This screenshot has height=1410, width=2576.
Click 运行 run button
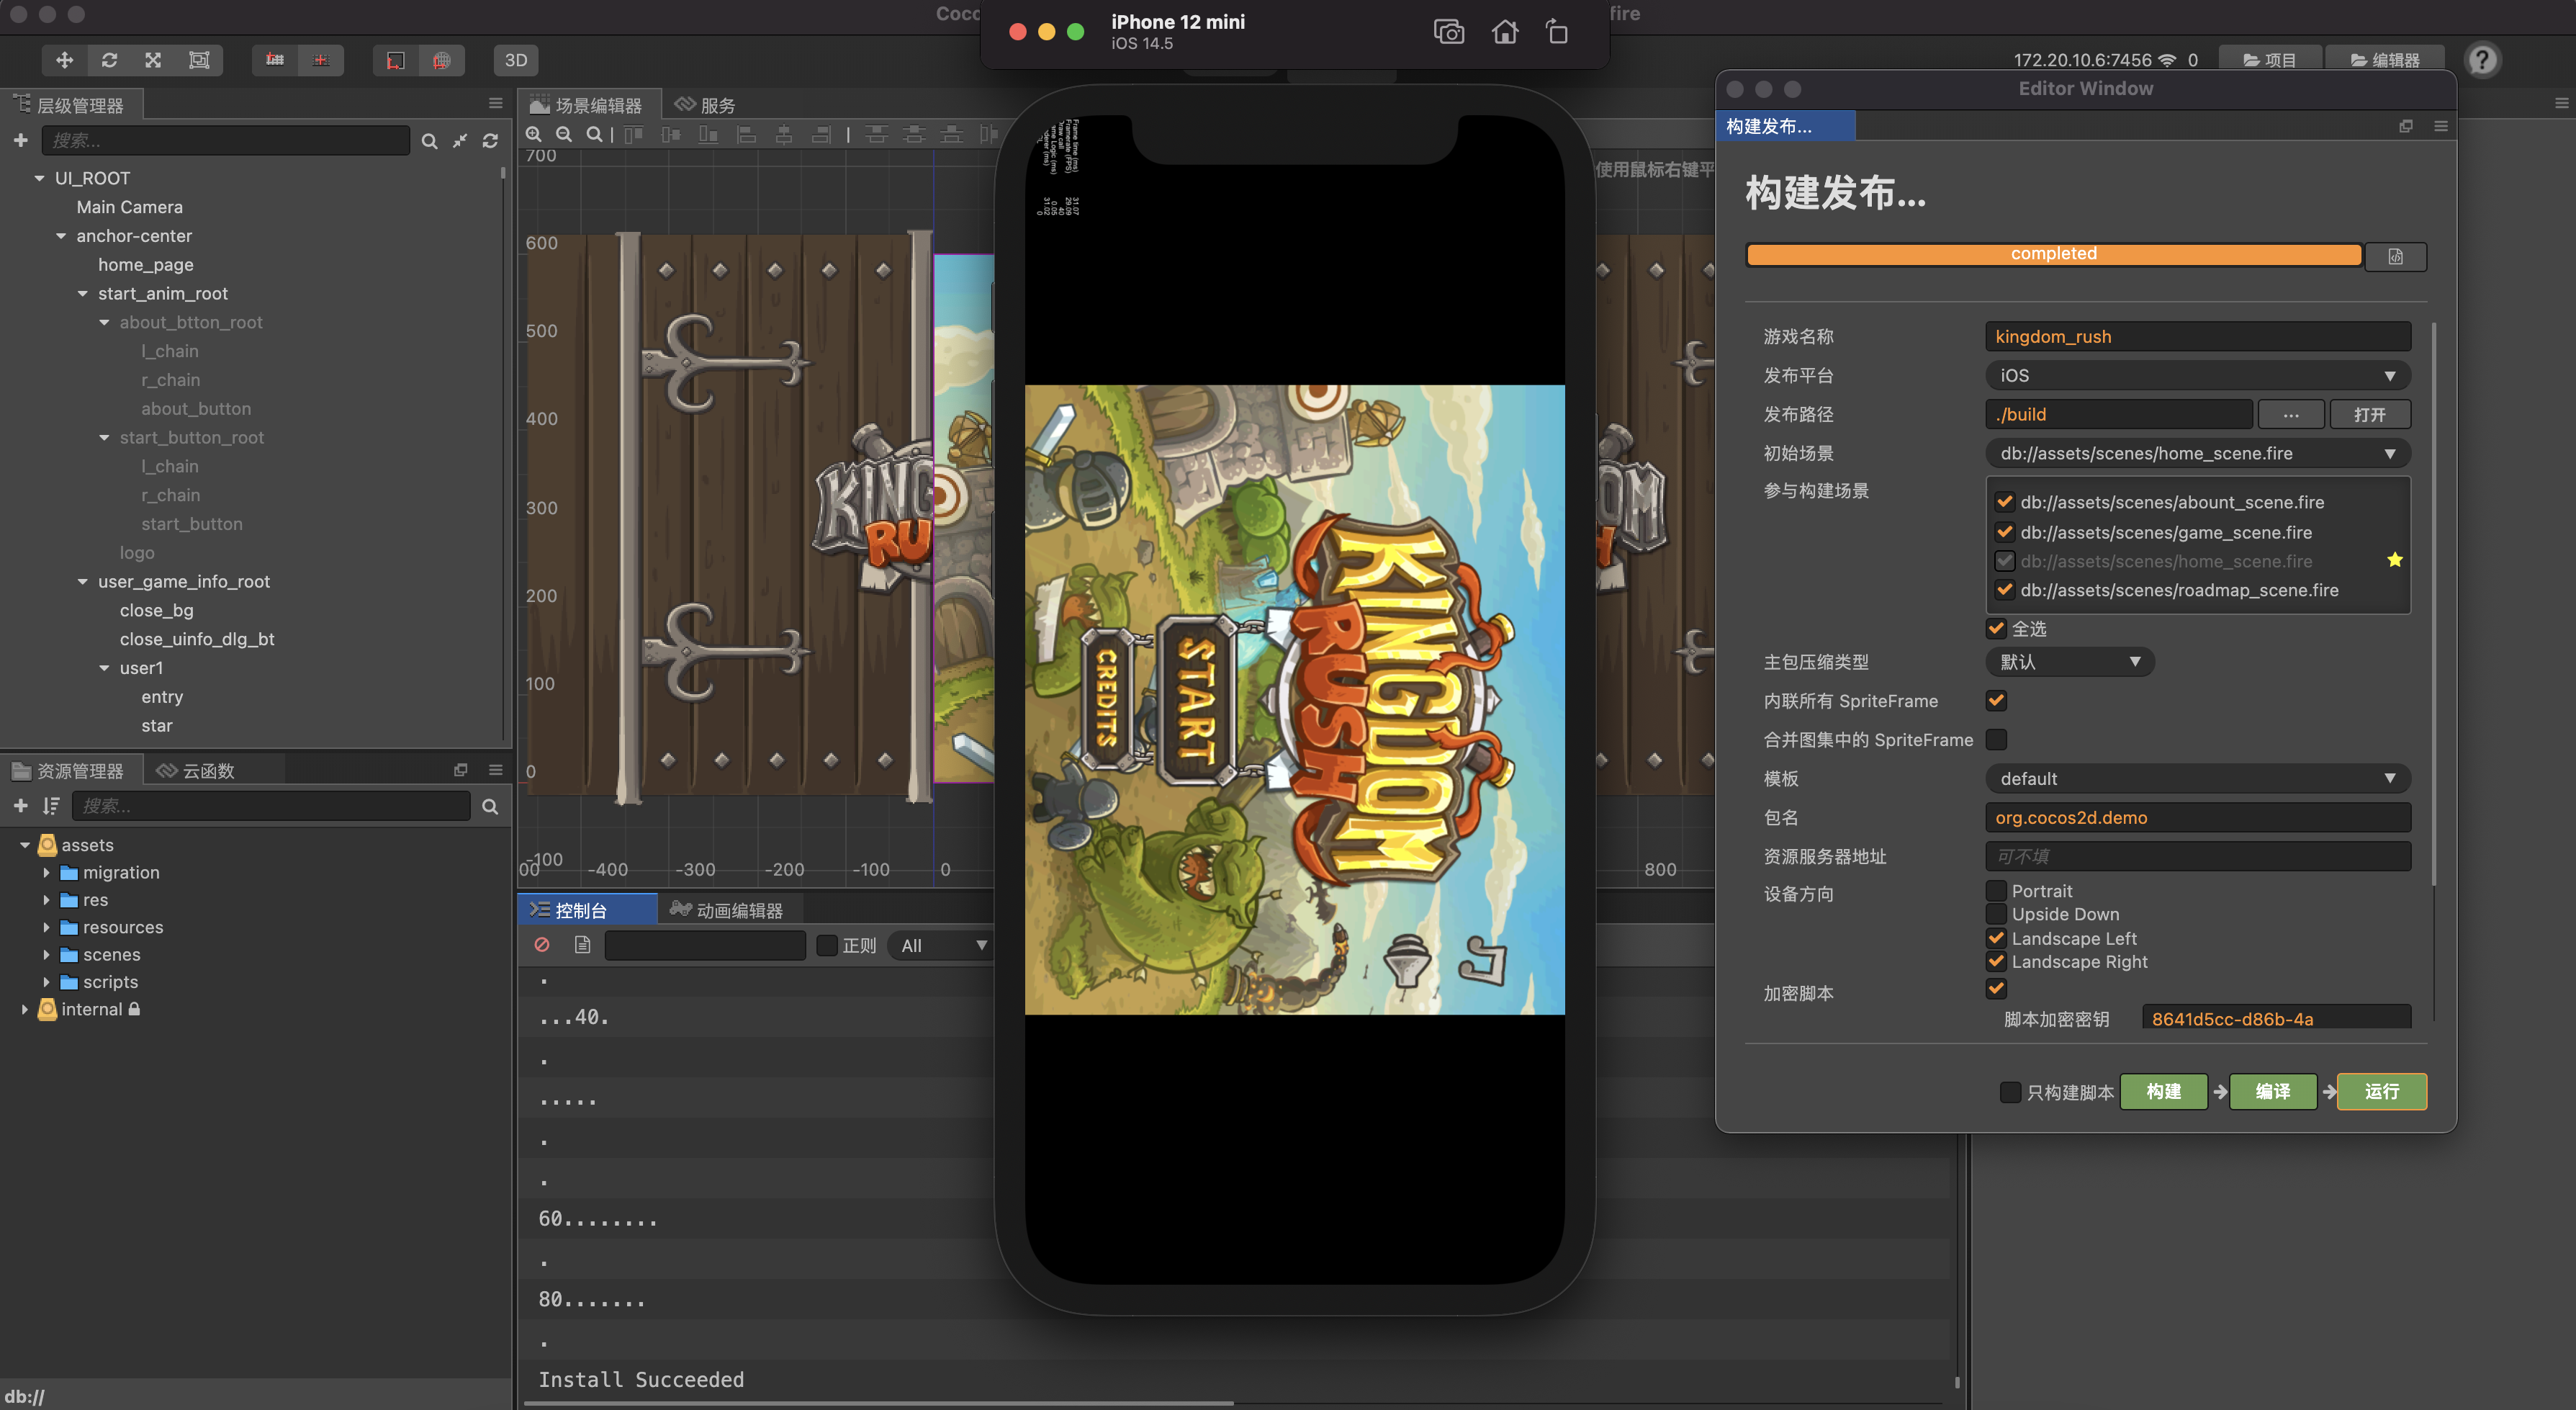pos(2381,1092)
